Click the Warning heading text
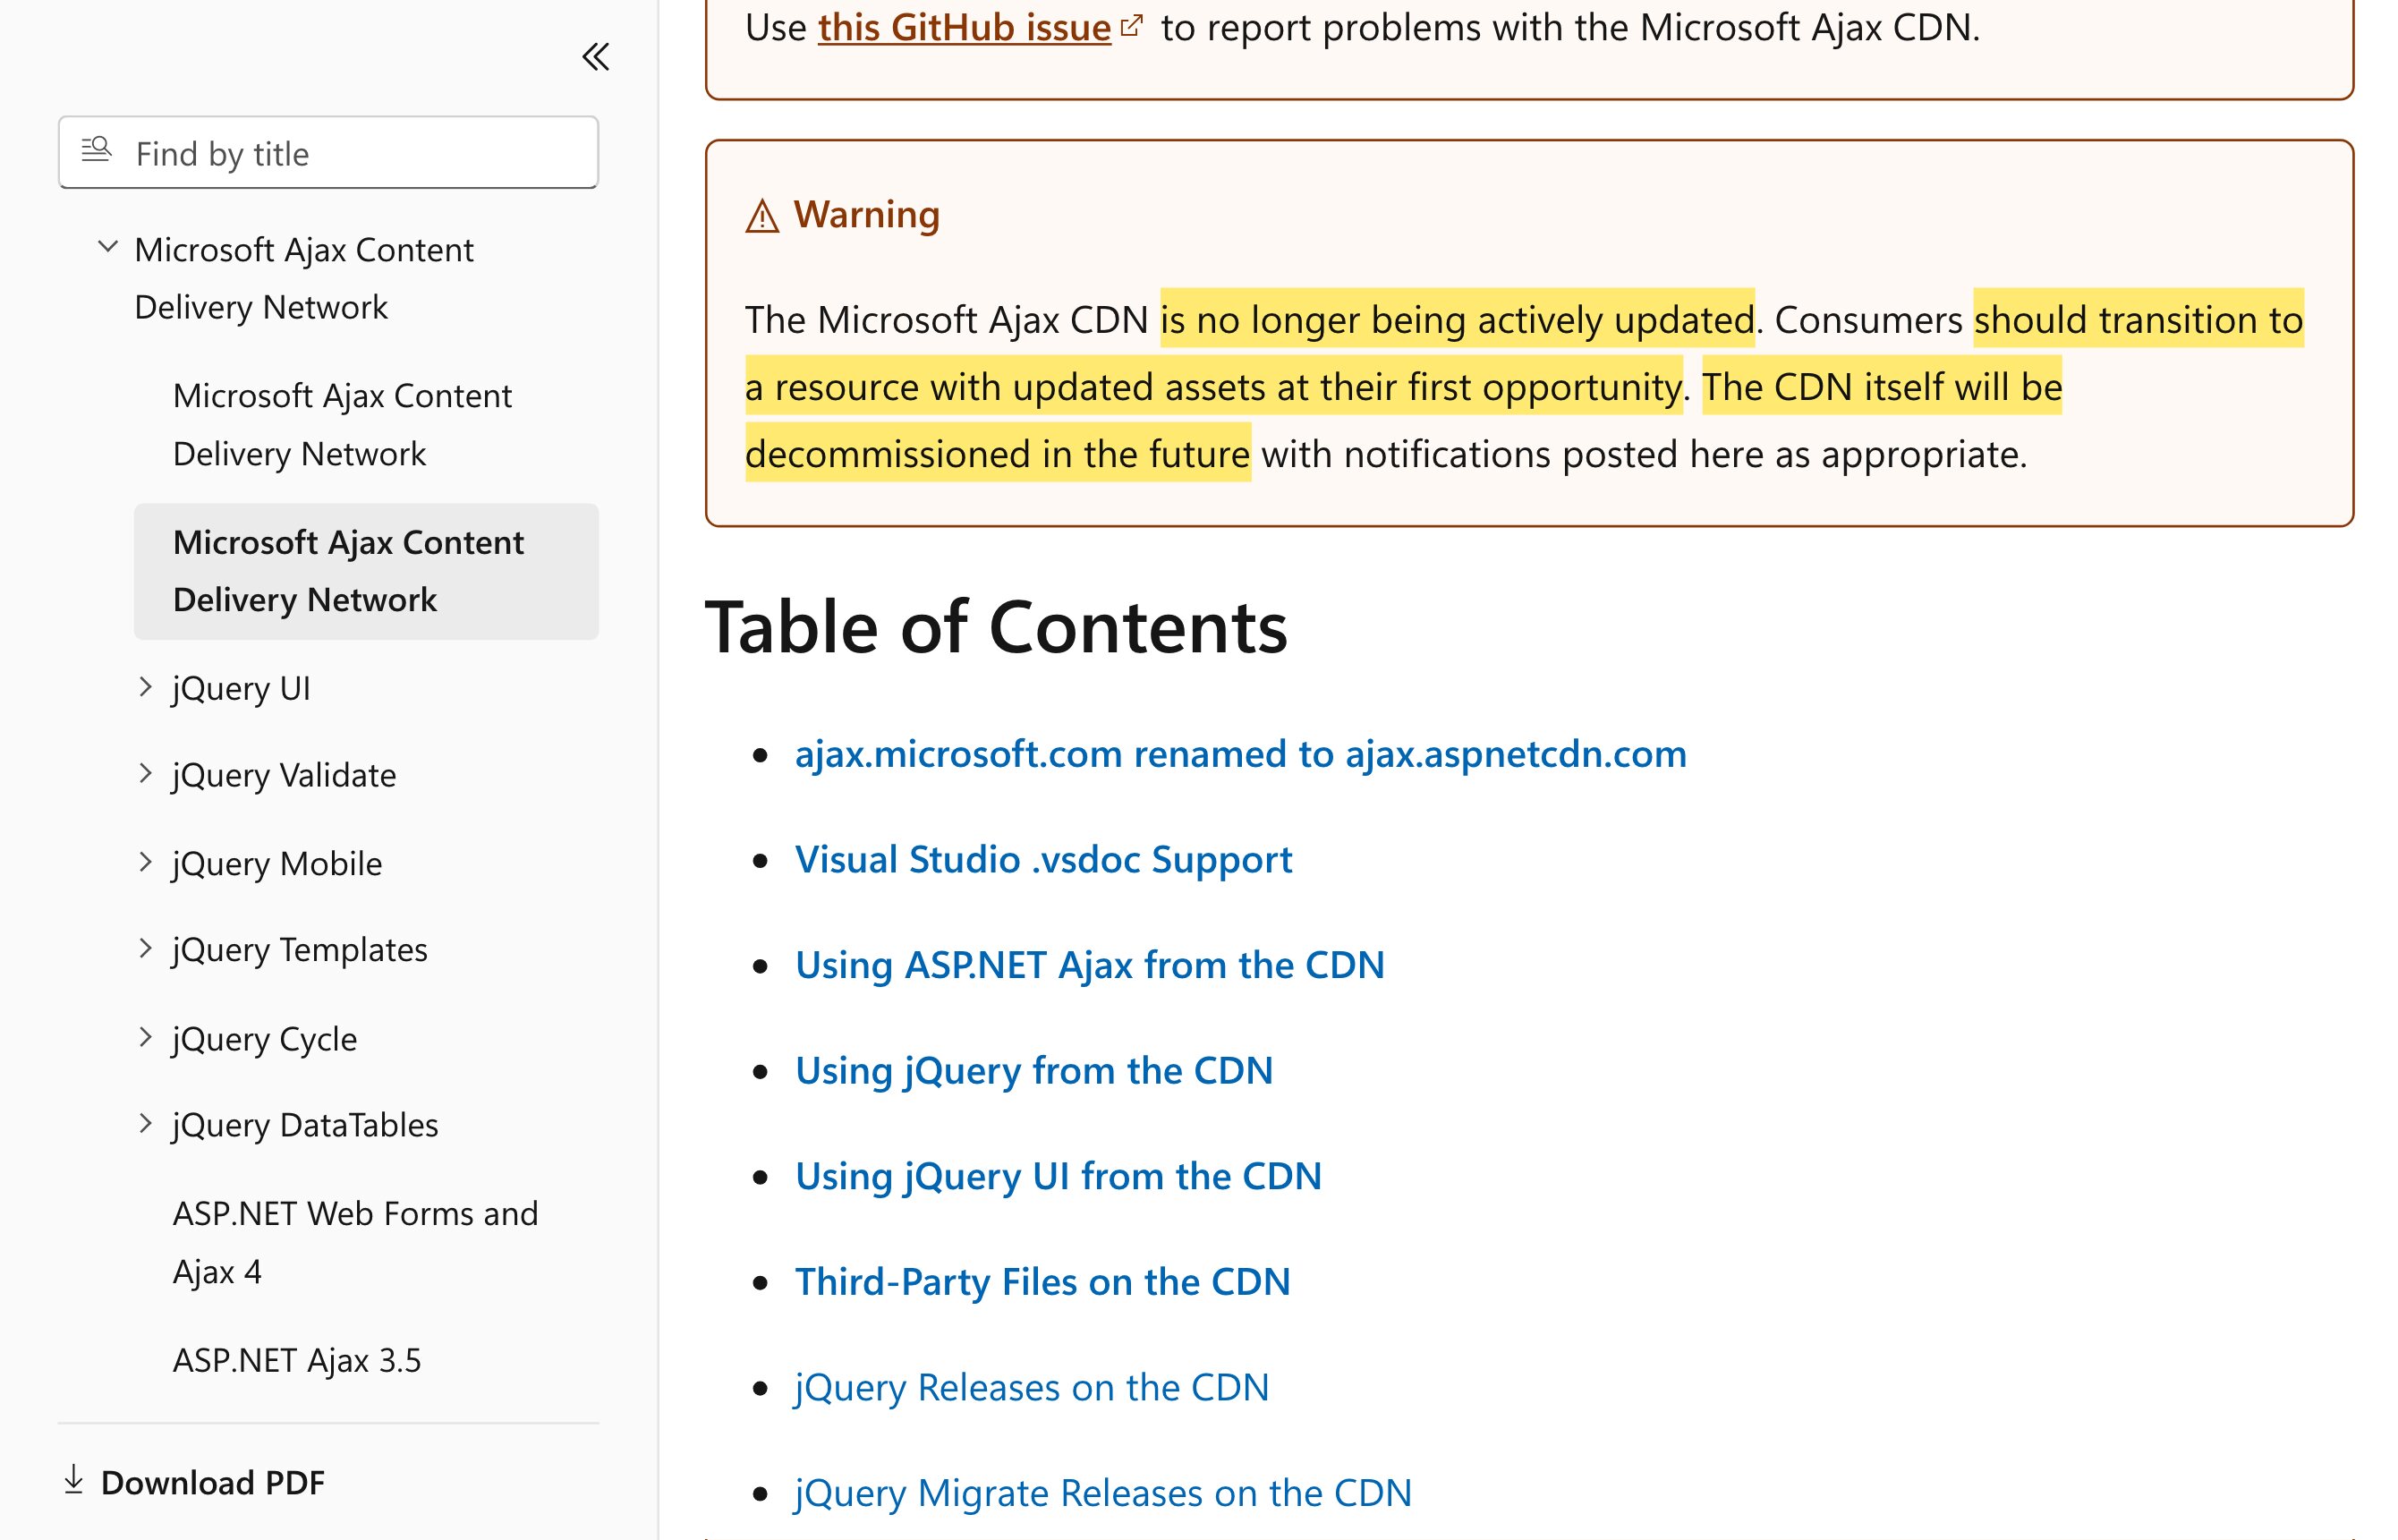Screen dimensions: 2398x1540 867,215
